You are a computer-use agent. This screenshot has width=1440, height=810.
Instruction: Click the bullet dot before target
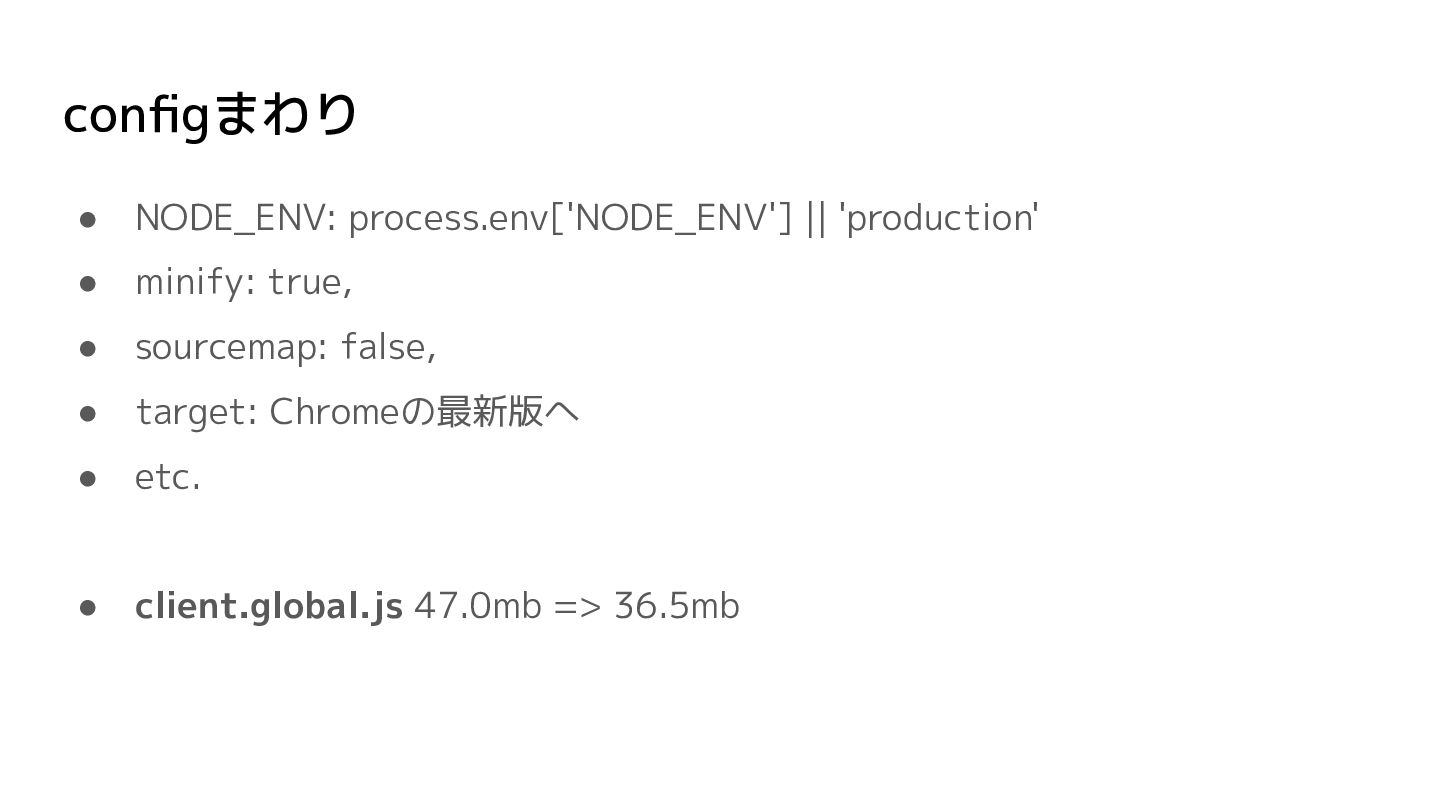pos(87,413)
